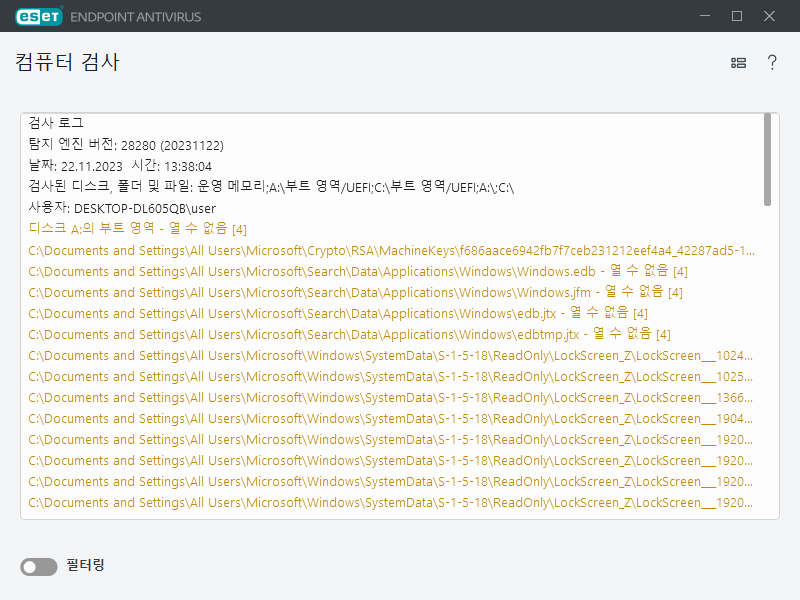This screenshot has width=800, height=600.
Task: Select the edb.jtx log entry
Action: (x=338, y=313)
